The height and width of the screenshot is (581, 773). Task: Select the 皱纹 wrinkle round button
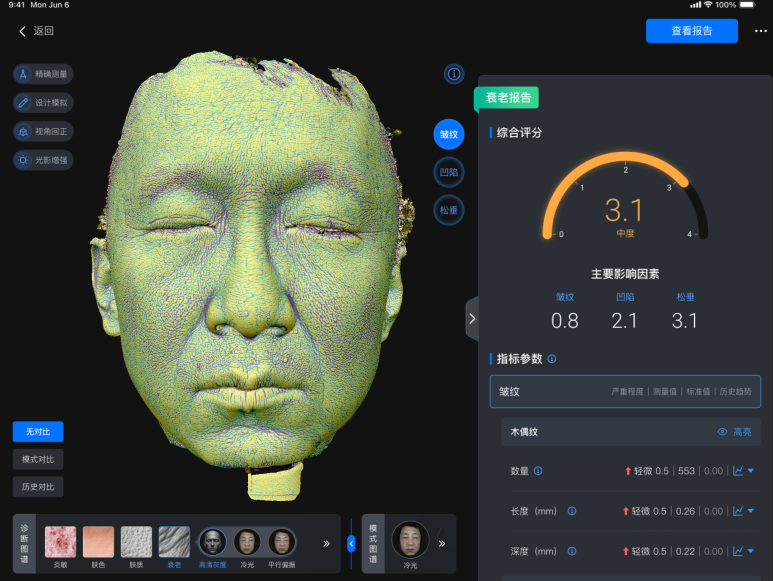449,134
